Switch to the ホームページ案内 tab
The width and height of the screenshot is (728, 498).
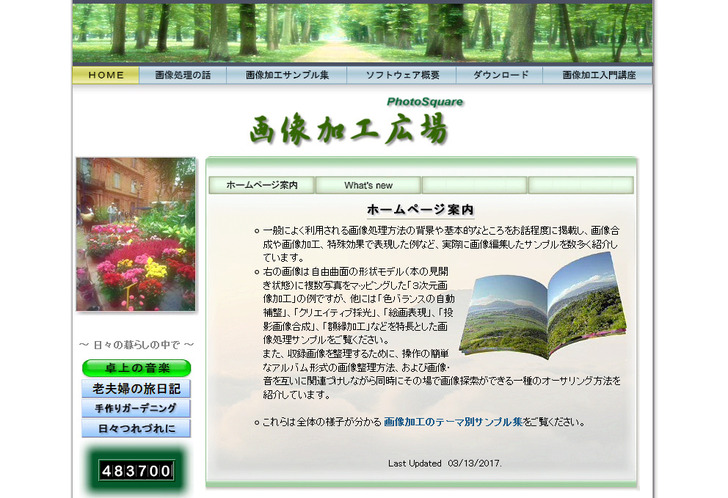point(261,185)
